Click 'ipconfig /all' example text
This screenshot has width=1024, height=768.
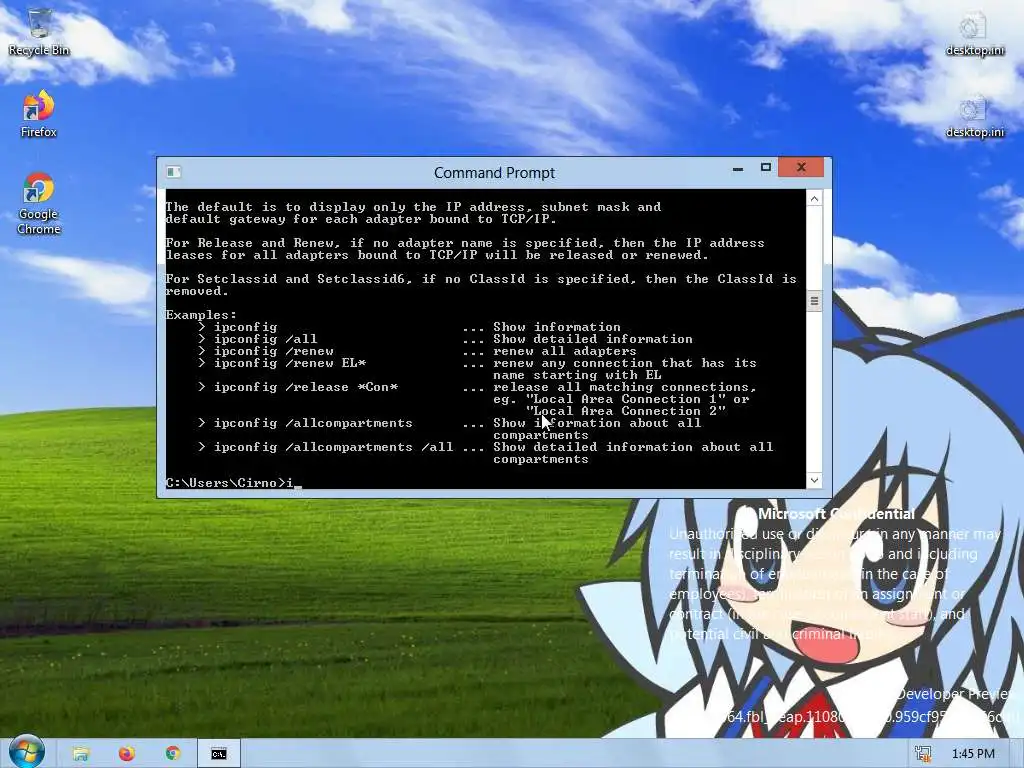265,339
